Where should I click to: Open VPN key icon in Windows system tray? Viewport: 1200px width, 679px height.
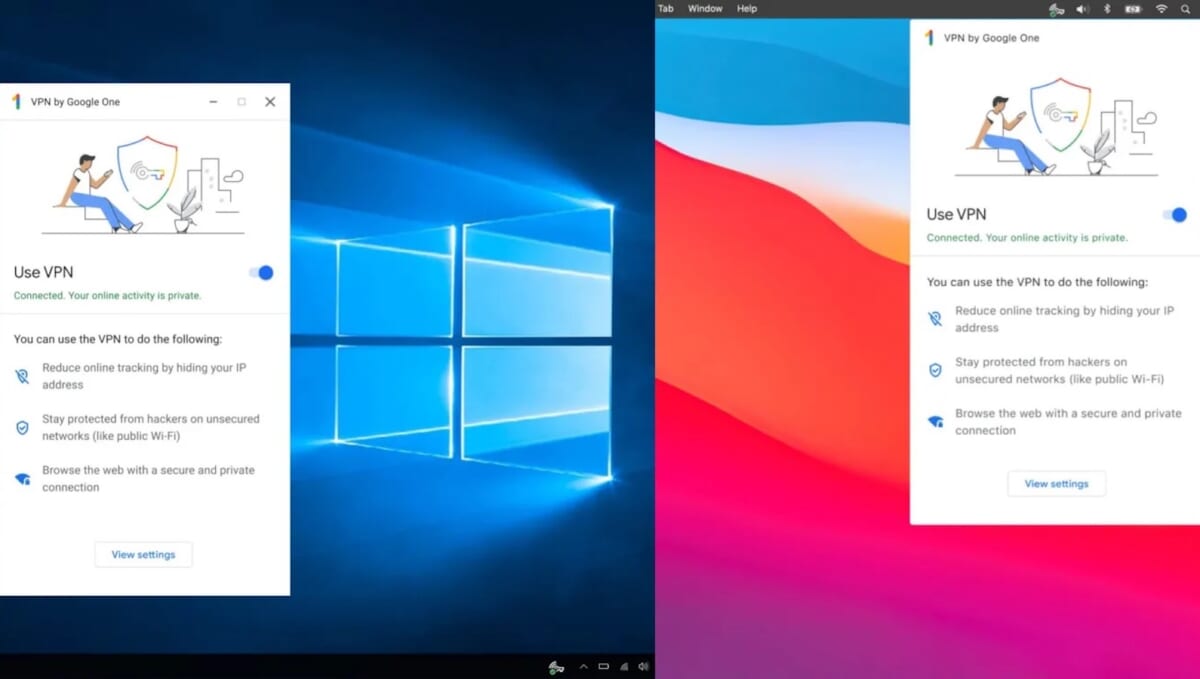click(x=557, y=666)
